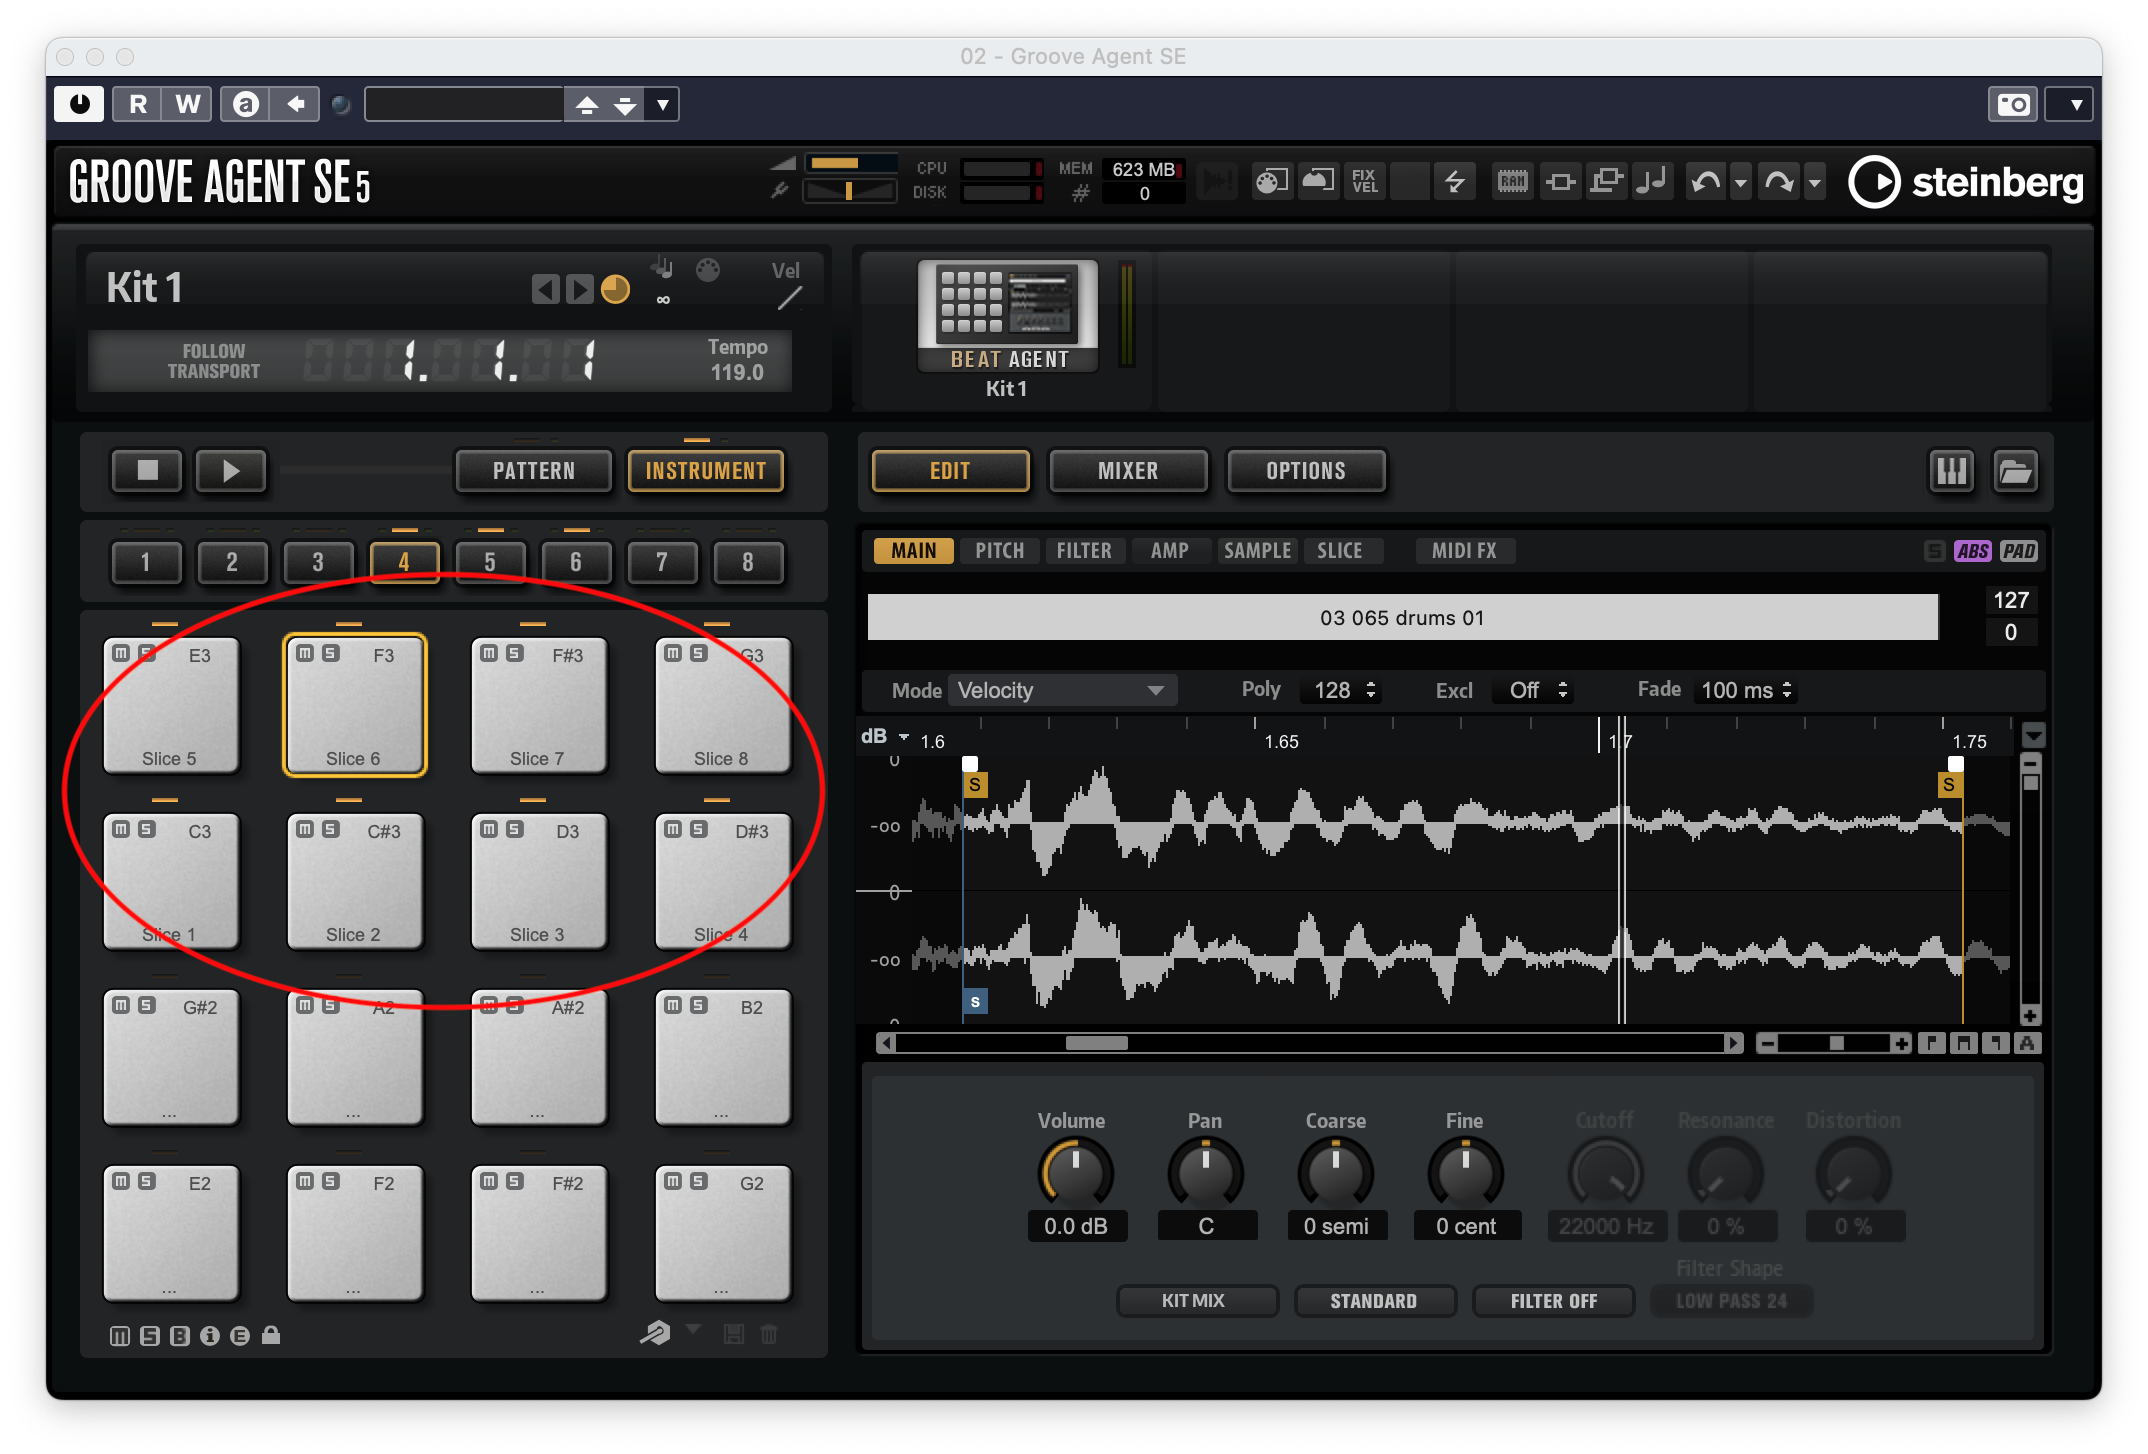Click the global undo arrow icon
This screenshot has width=2148, height=1454.
pyautogui.click(x=1706, y=182)
